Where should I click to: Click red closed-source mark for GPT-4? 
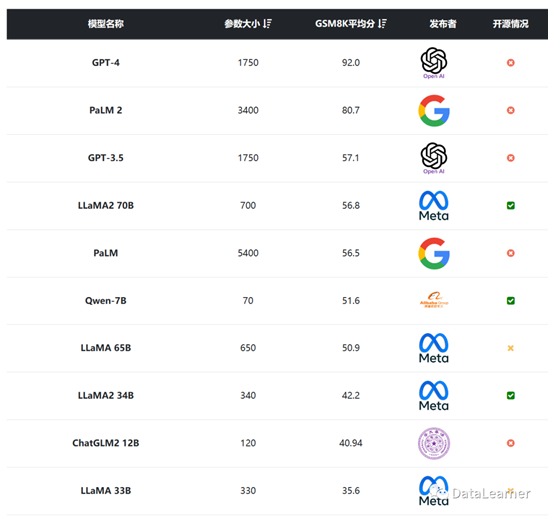pos(511,63)
